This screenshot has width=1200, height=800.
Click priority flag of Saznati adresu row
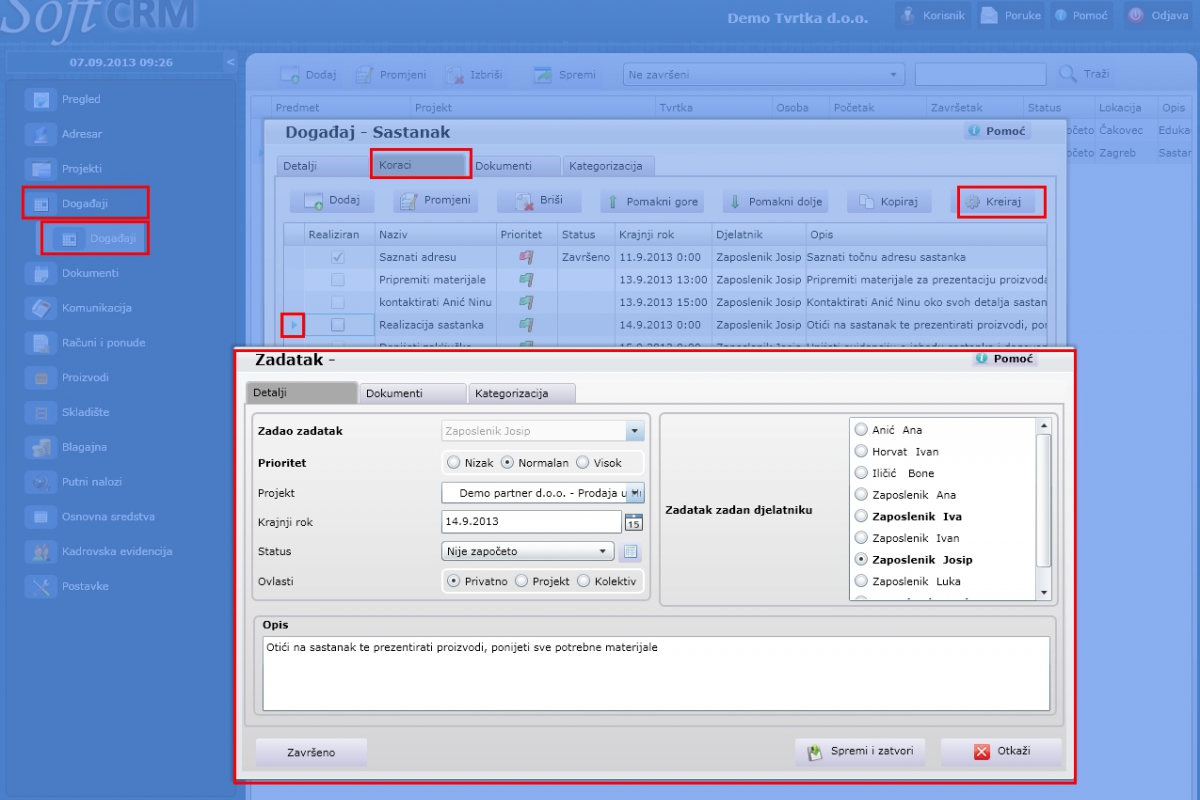tap(526, 257)
